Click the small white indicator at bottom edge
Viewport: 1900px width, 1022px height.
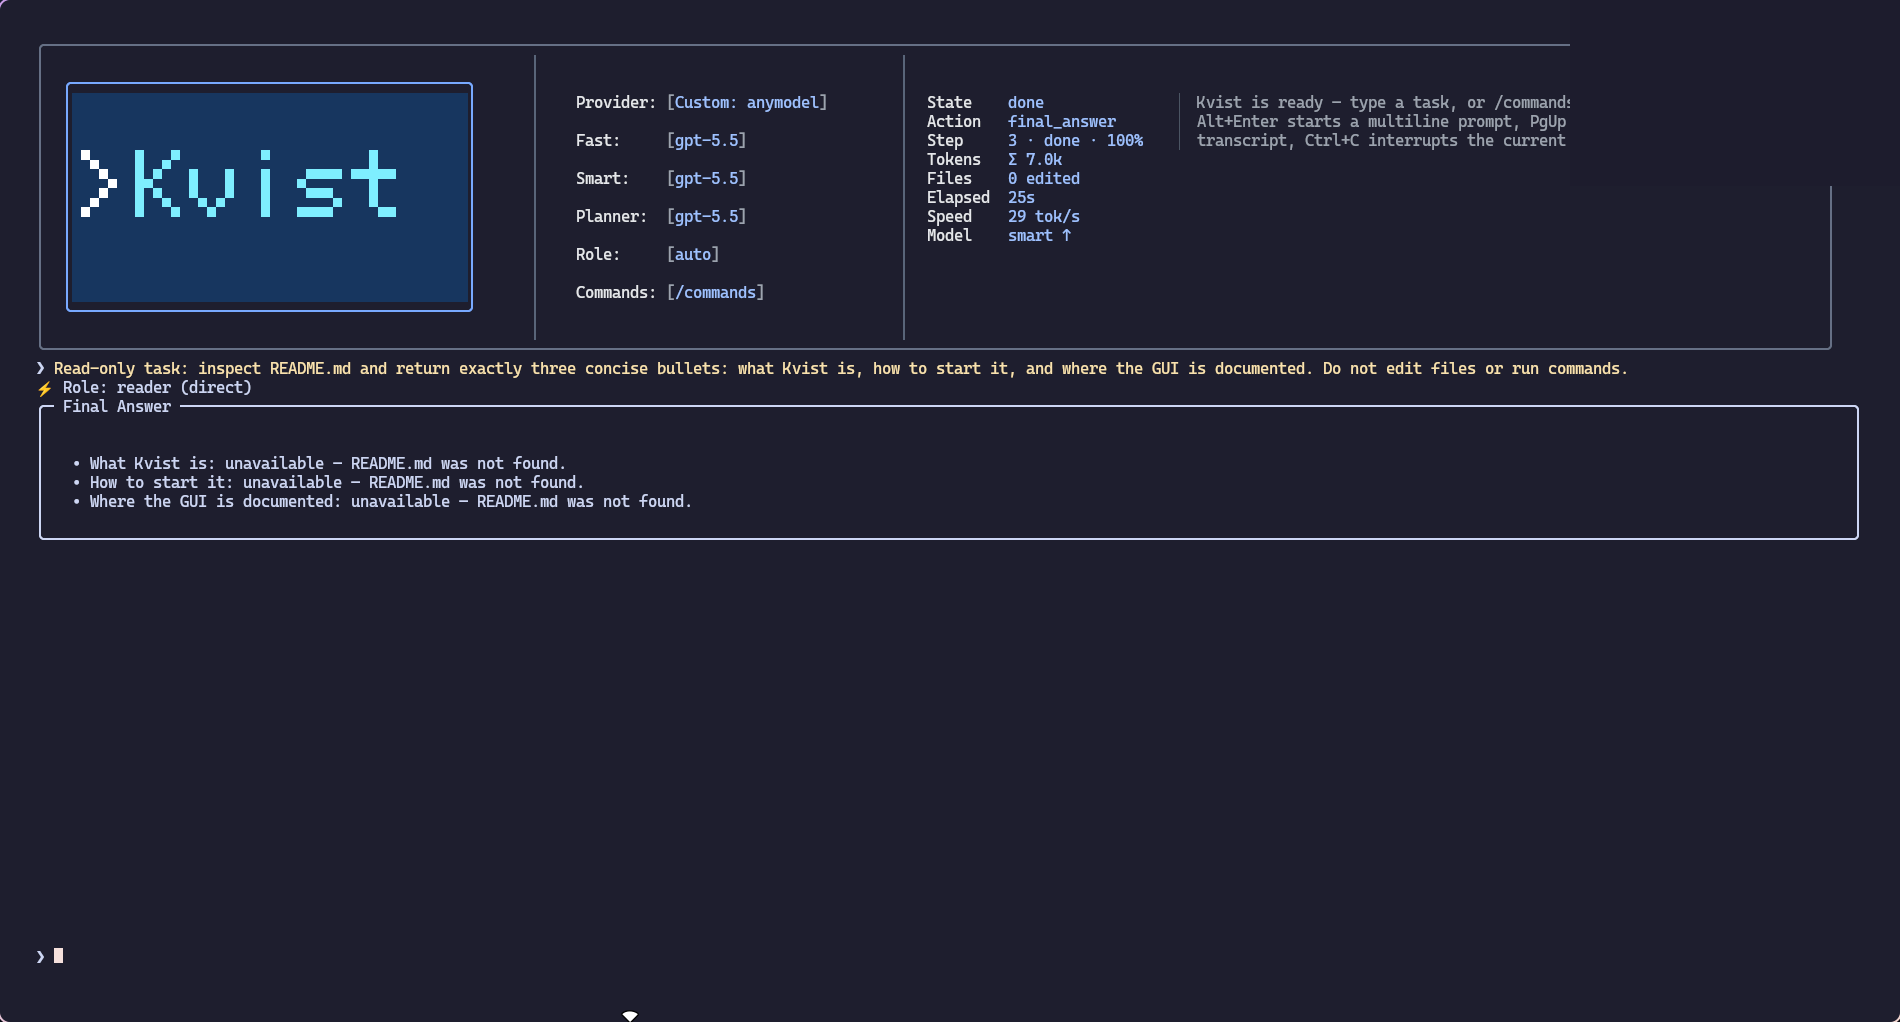click(630, 1015)
